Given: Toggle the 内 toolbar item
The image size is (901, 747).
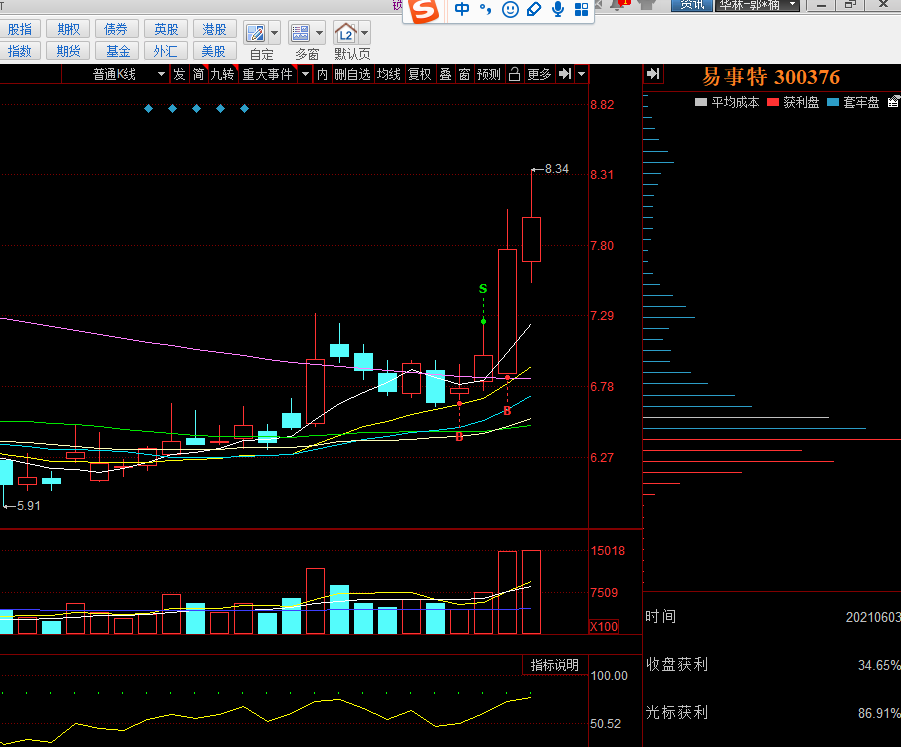Looking at the screenshot, I should (322, 74).
